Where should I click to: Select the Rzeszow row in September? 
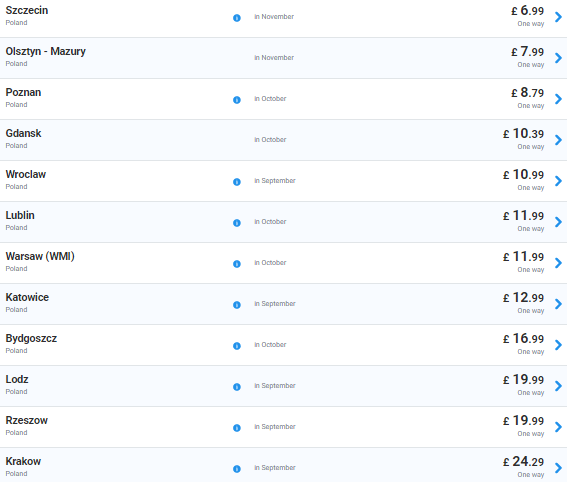(x=284, y=427)
